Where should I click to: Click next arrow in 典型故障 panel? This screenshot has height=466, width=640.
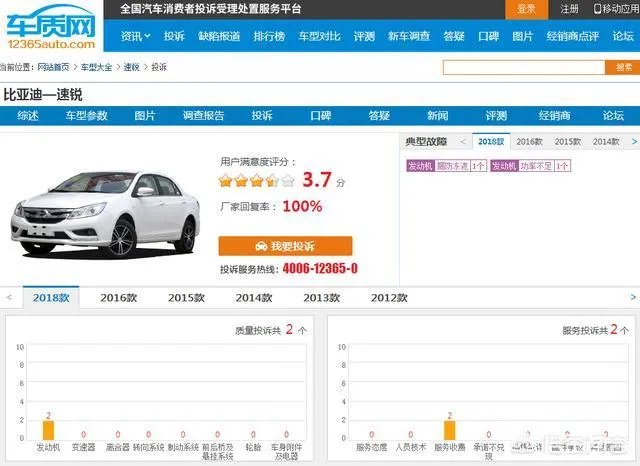coord(634,142)
